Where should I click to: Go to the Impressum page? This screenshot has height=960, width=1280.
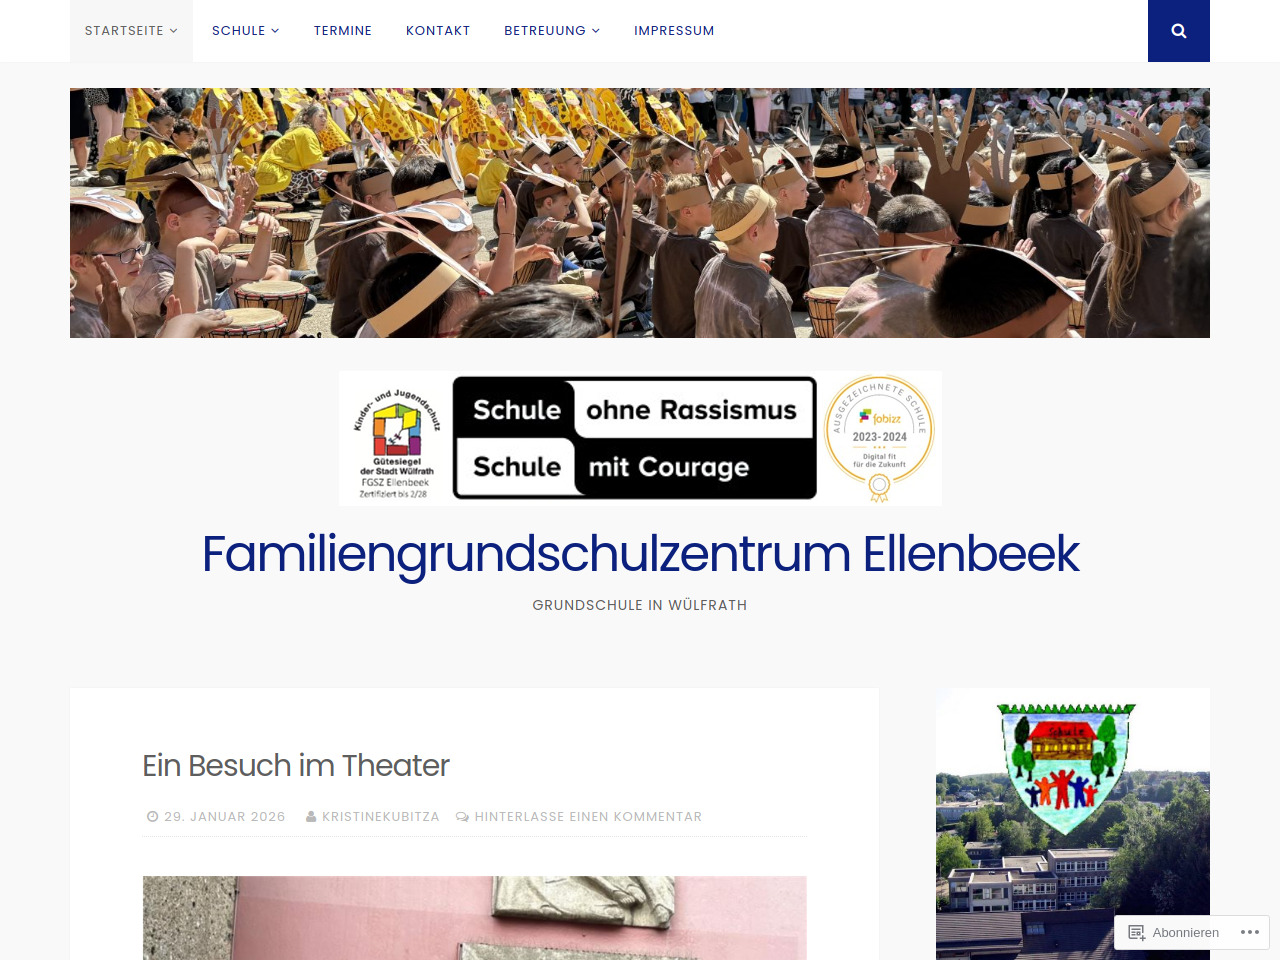674,31
